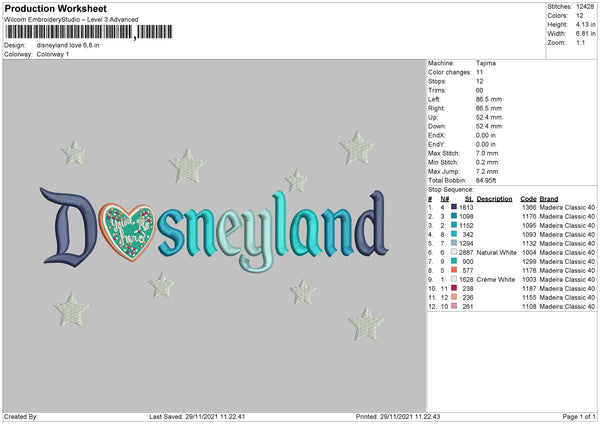Click the 'Created By:' footer label

(21, 417)
